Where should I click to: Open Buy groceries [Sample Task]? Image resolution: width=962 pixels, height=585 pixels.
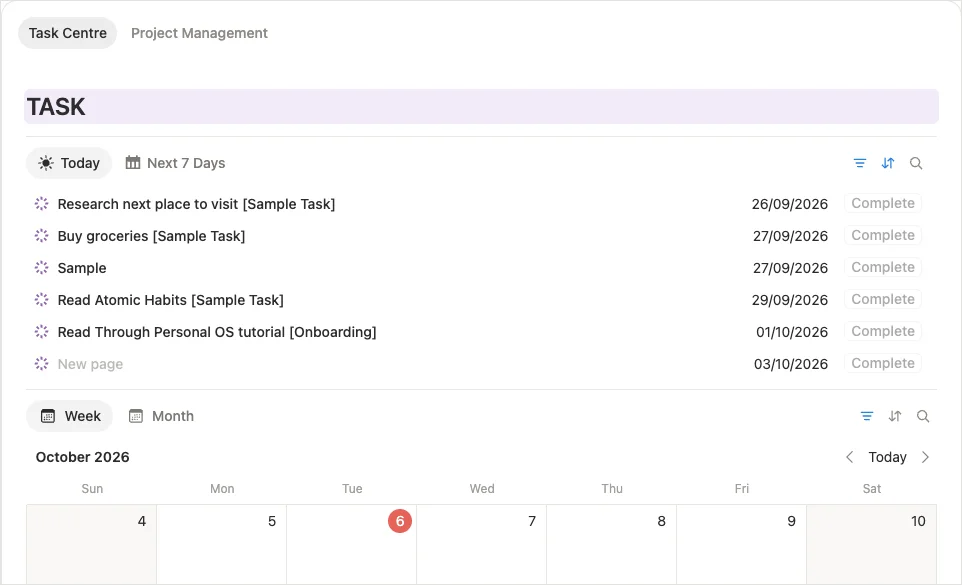point(152,236)
